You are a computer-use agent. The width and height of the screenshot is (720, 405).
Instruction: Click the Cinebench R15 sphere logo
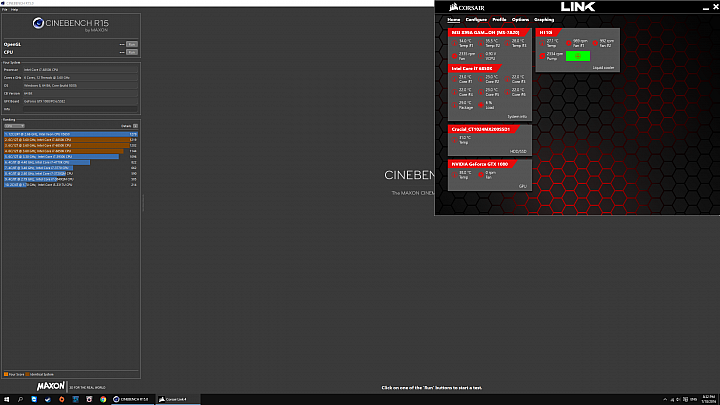(x=38, y=23)
